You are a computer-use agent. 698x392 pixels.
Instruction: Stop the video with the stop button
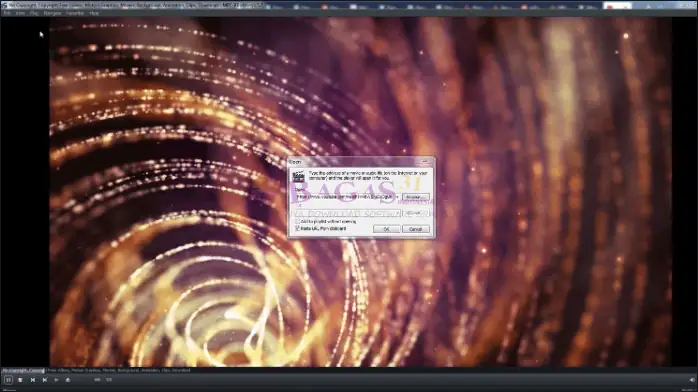click(20, 380)
